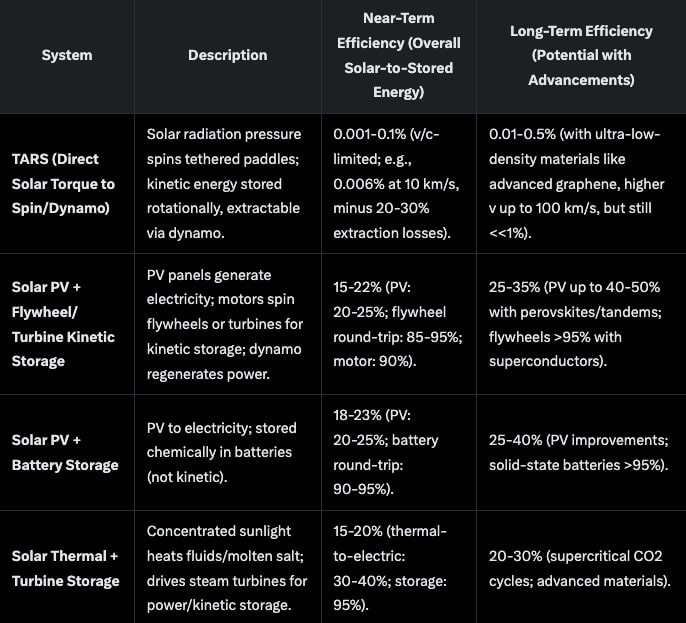
Task: Select the 20-30% supercritical CO2 cell
Action: point(577,567)
